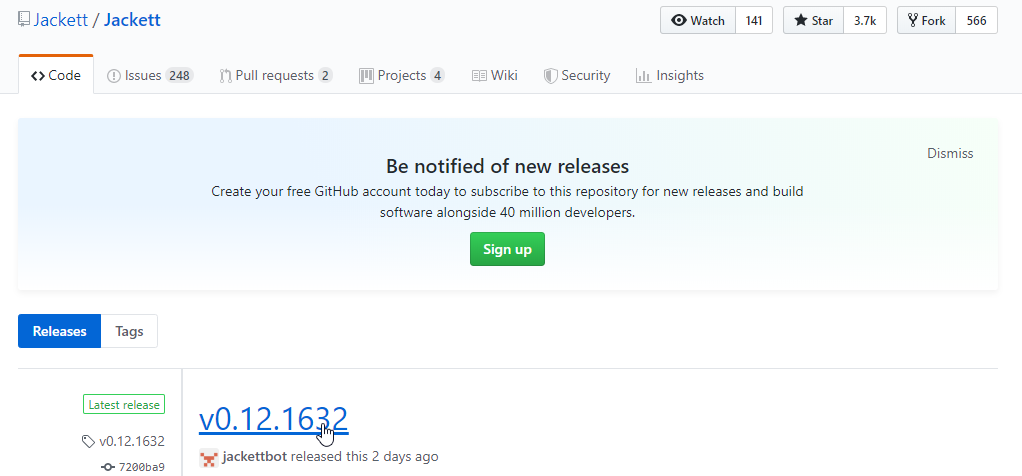
Task: Open the Insights tab
Action: (x=670, y=76)
